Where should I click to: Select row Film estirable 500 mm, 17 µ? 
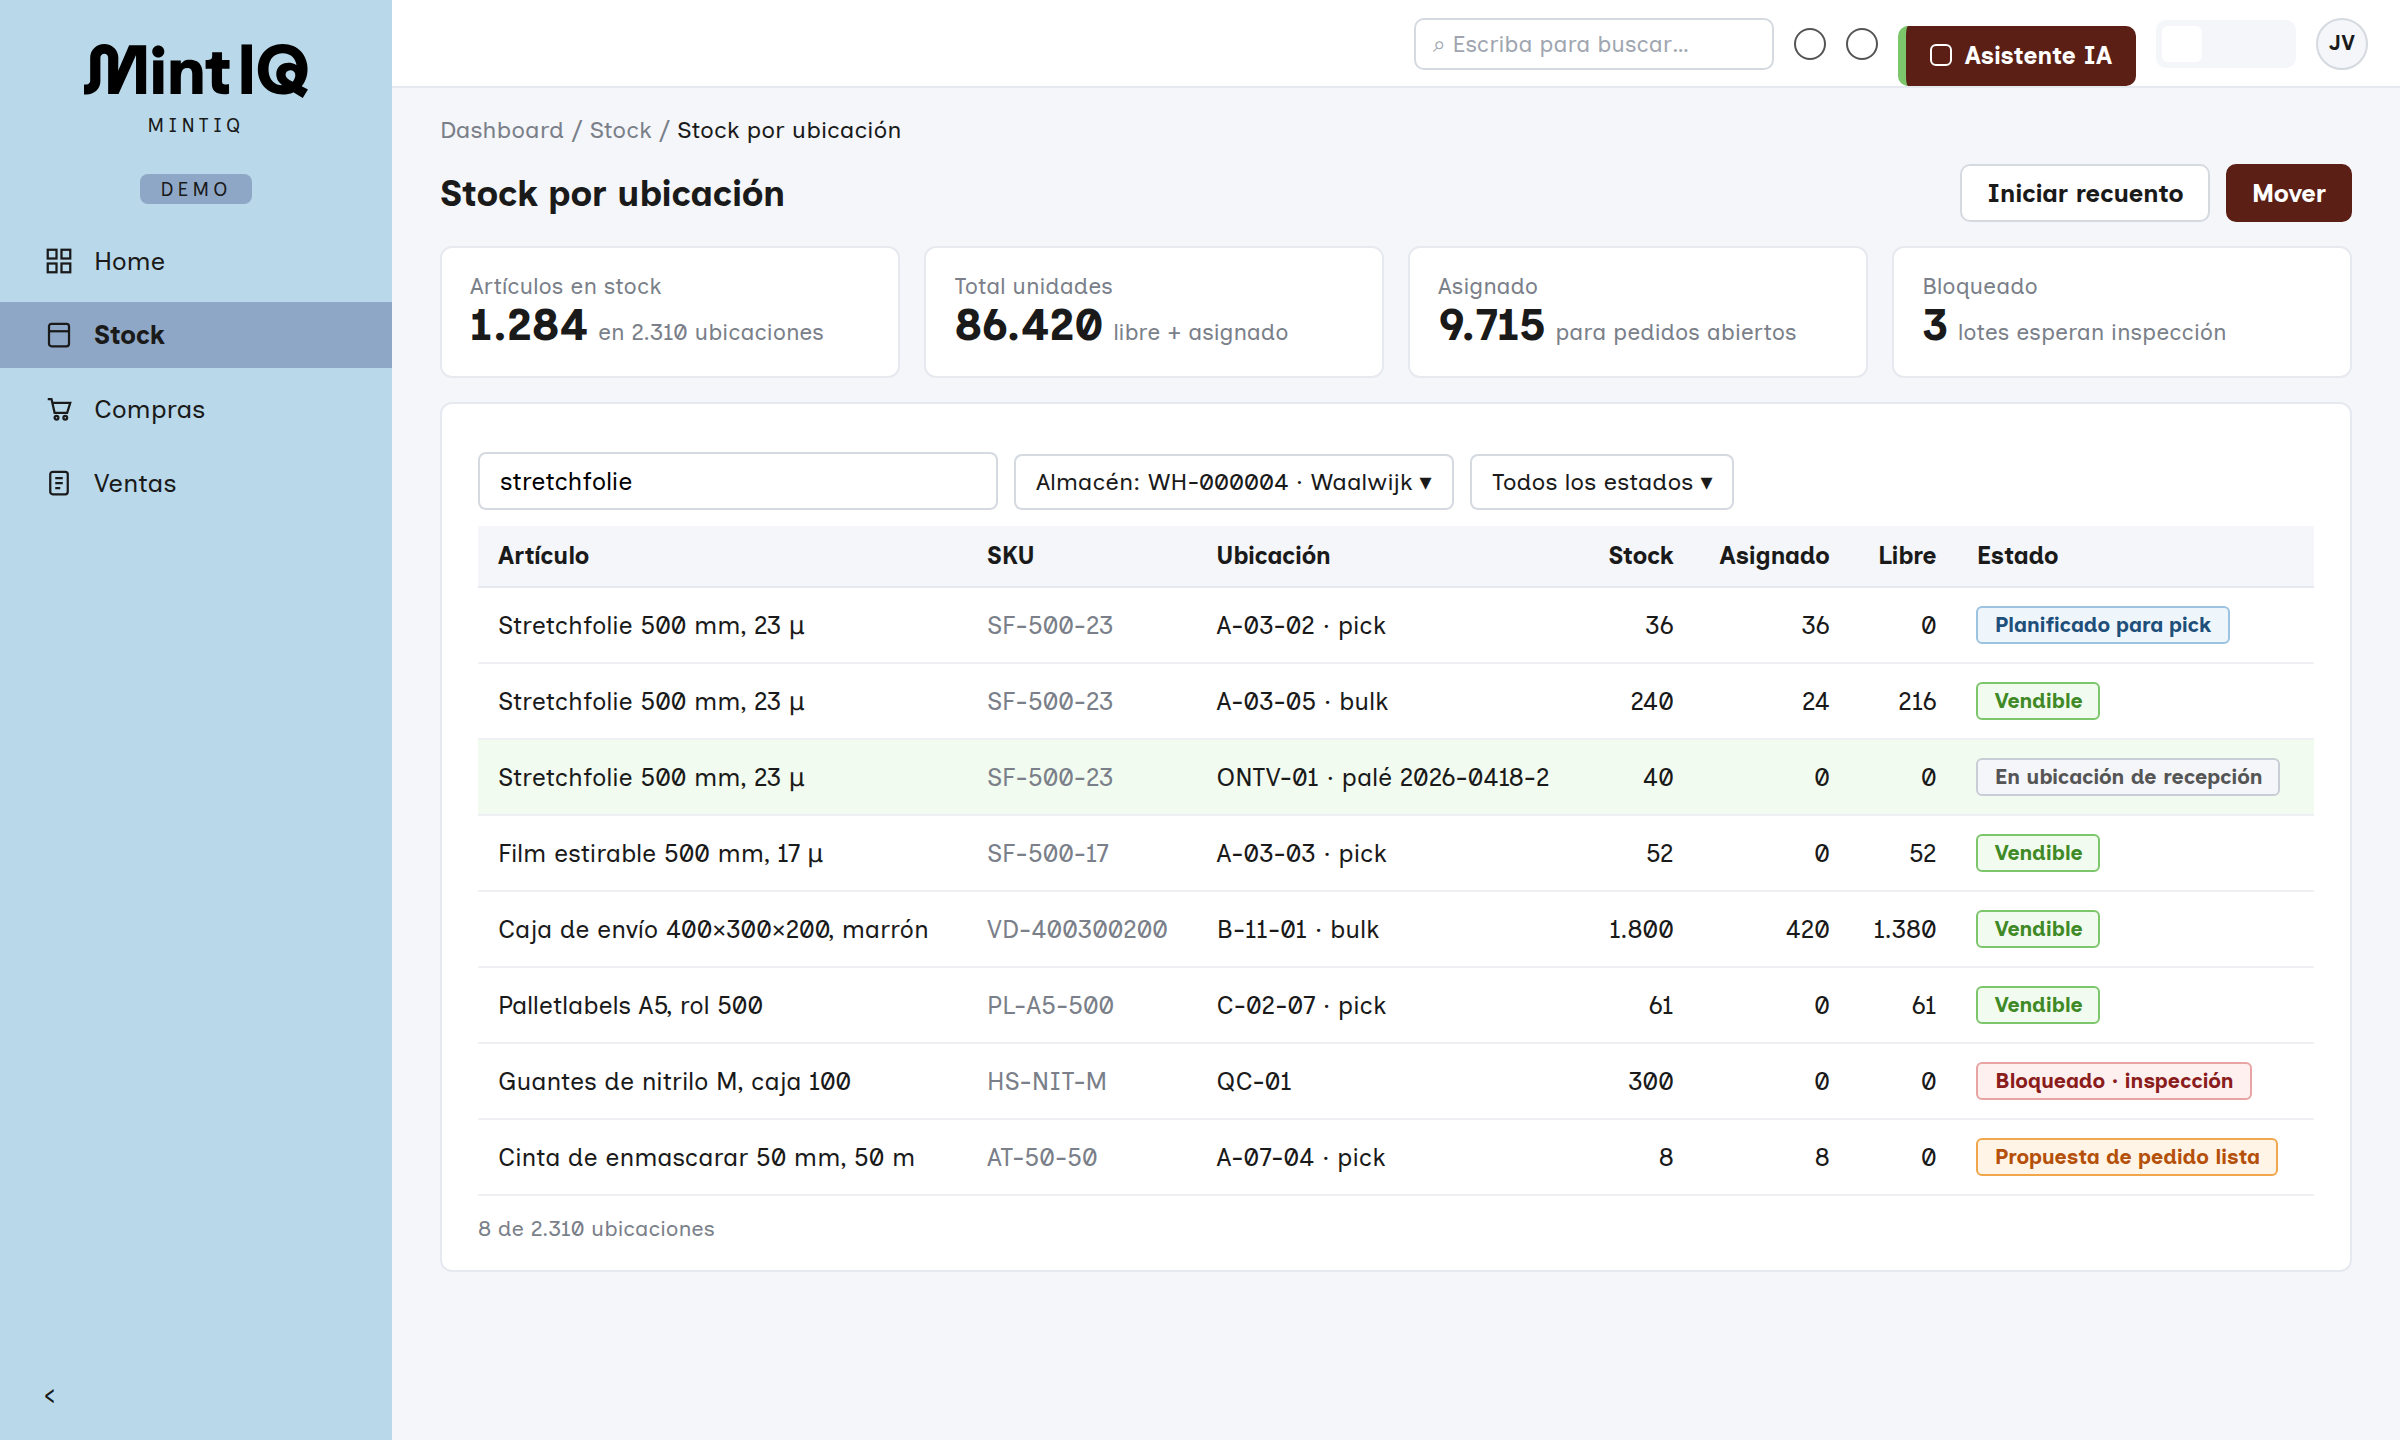[1396, 853]
